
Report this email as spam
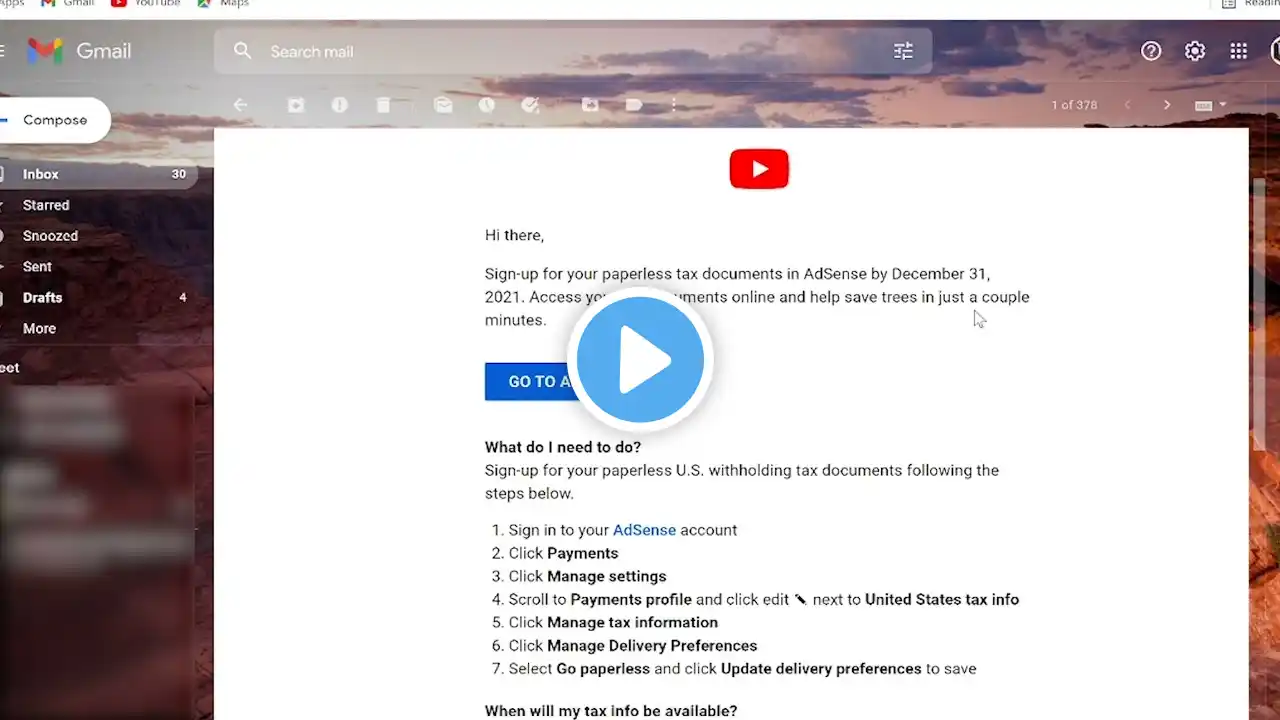pyautogui.click(x=340, y=105)
